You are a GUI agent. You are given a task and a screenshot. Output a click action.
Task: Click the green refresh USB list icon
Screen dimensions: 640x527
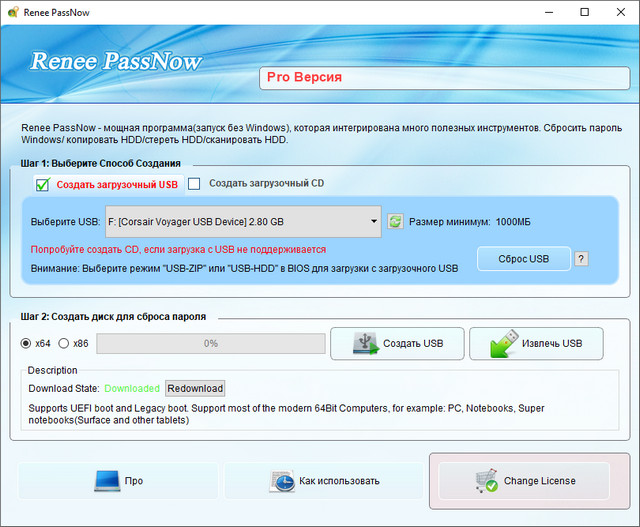click(395, 222)
